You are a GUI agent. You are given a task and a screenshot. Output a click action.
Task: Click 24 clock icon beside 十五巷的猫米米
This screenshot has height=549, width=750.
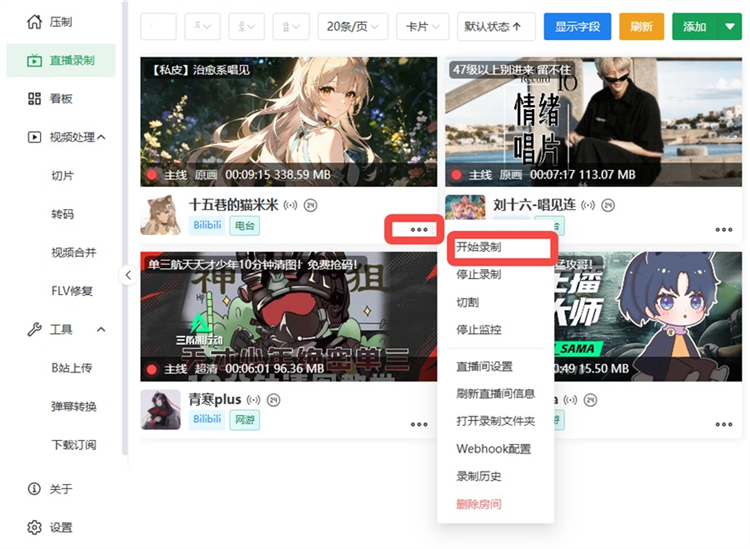pyautogui.click(x=310, y=206)
